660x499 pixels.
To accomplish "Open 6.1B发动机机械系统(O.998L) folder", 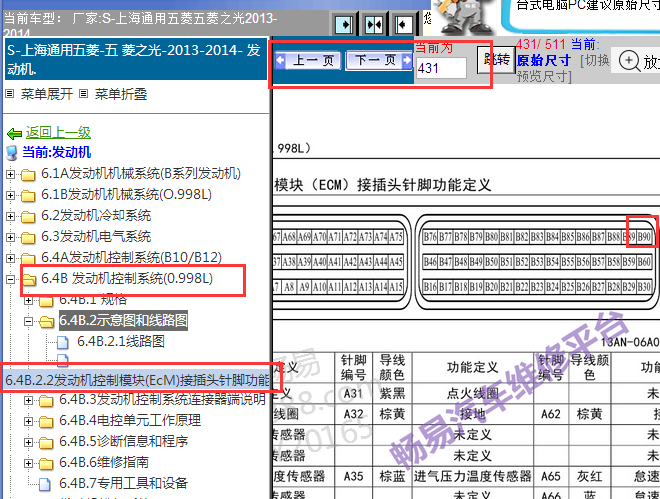I will click(127, 194).
